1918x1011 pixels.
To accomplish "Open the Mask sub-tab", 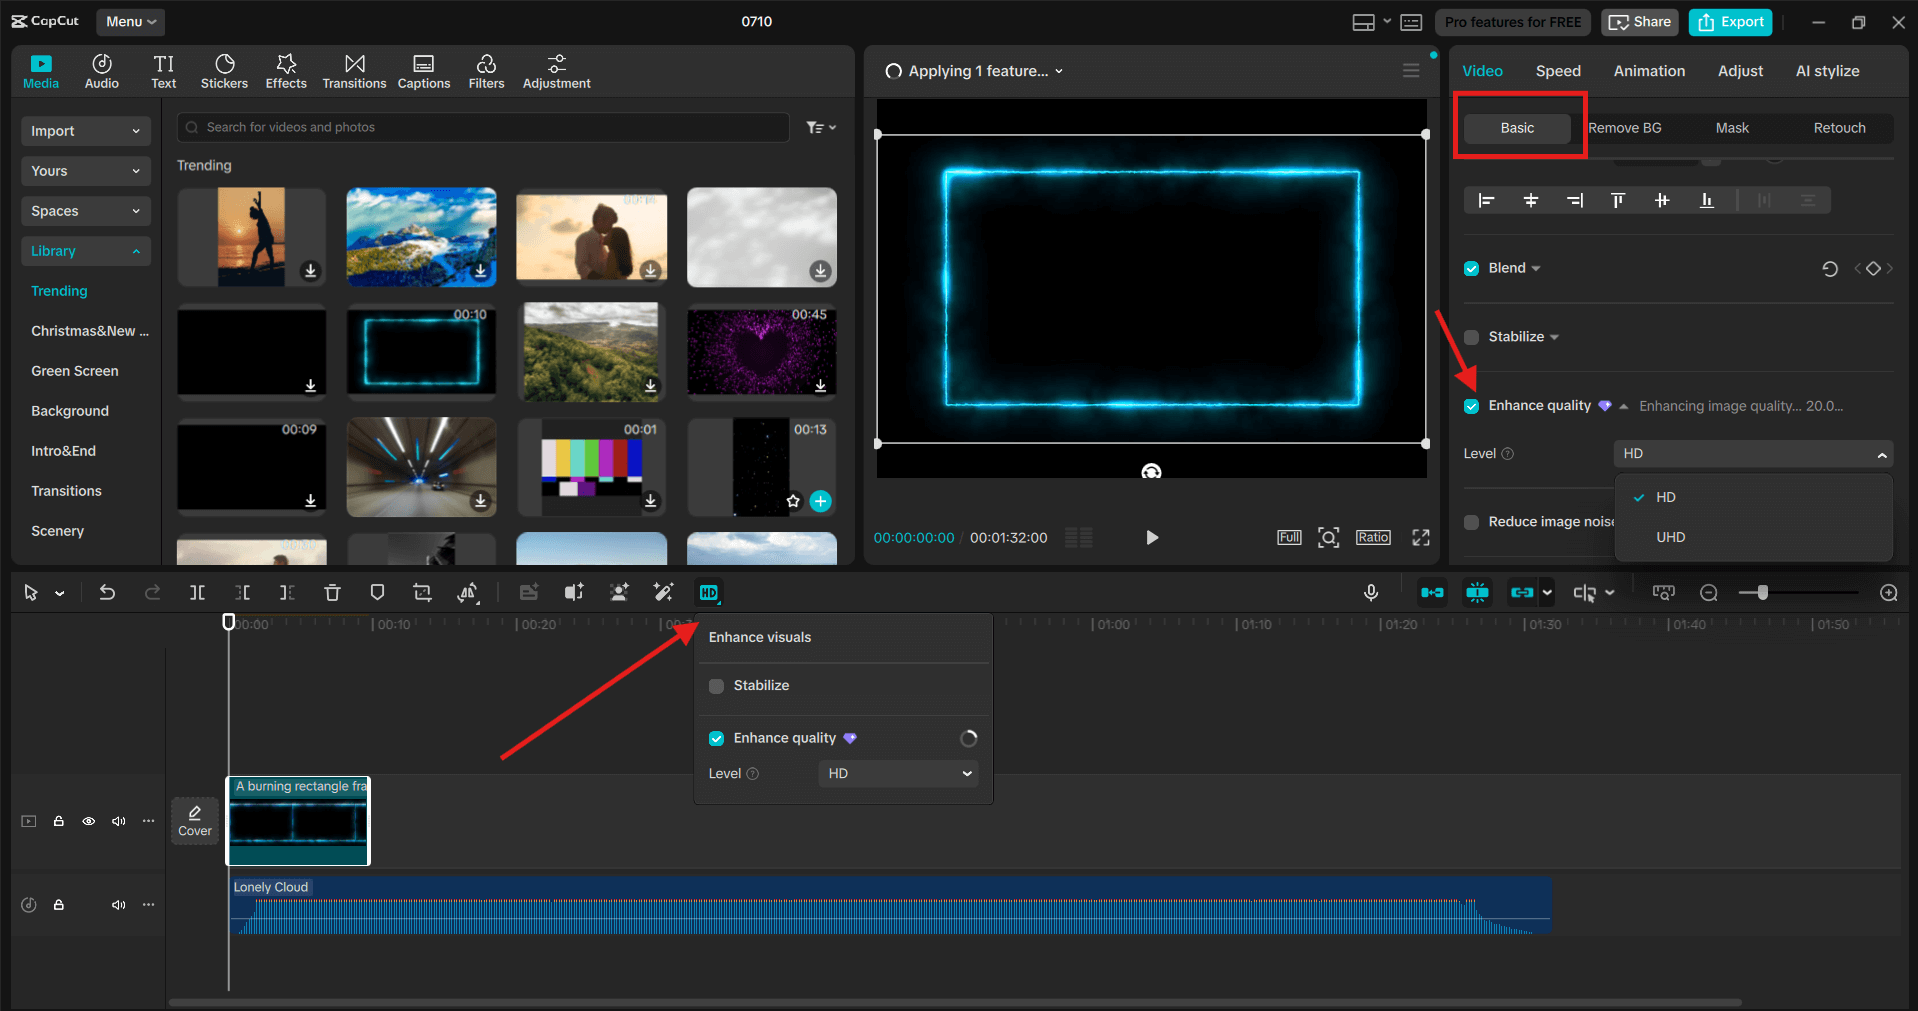I will [x=1732, y=128].
